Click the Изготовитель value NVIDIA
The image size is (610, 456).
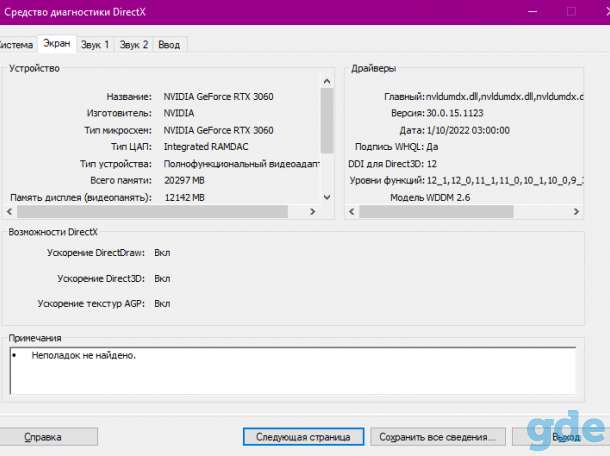pyautogui.click(x=179, y=113)
